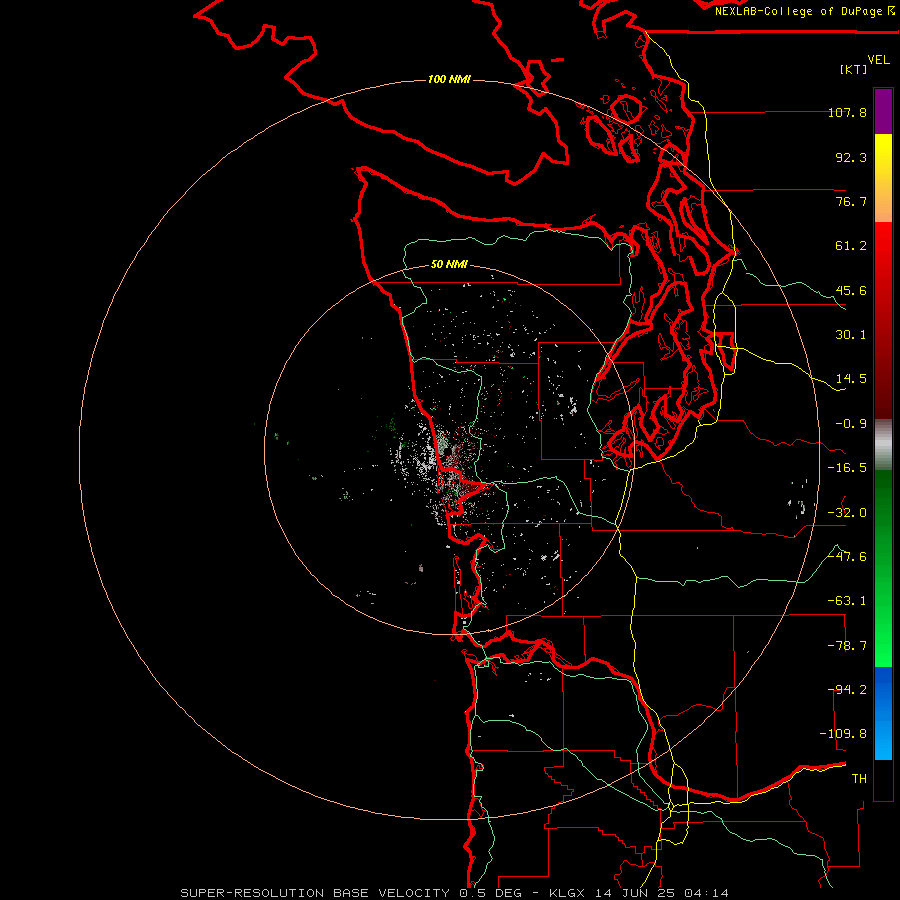Click the 14 JUN 25 04:14 timestamp

pyautogui.click(x=664, y=893)
